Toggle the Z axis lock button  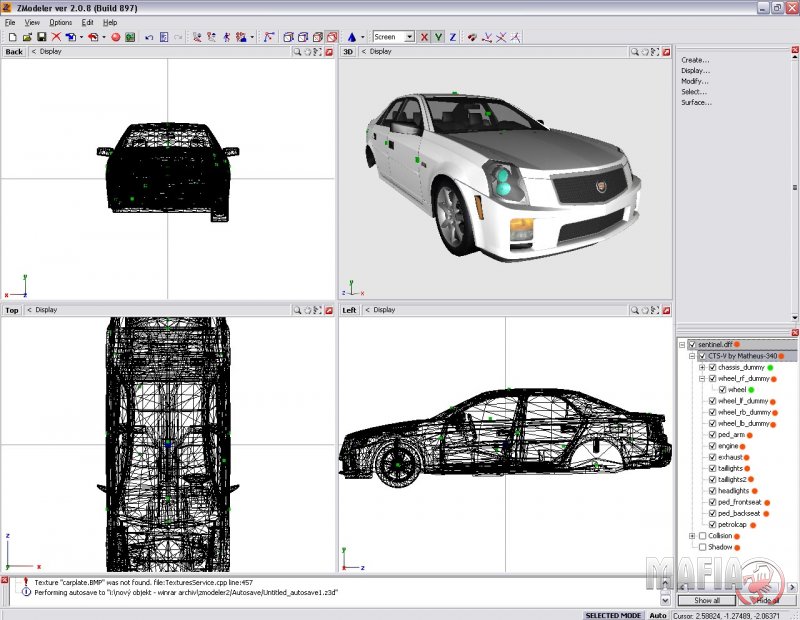(x=452, y=37)
